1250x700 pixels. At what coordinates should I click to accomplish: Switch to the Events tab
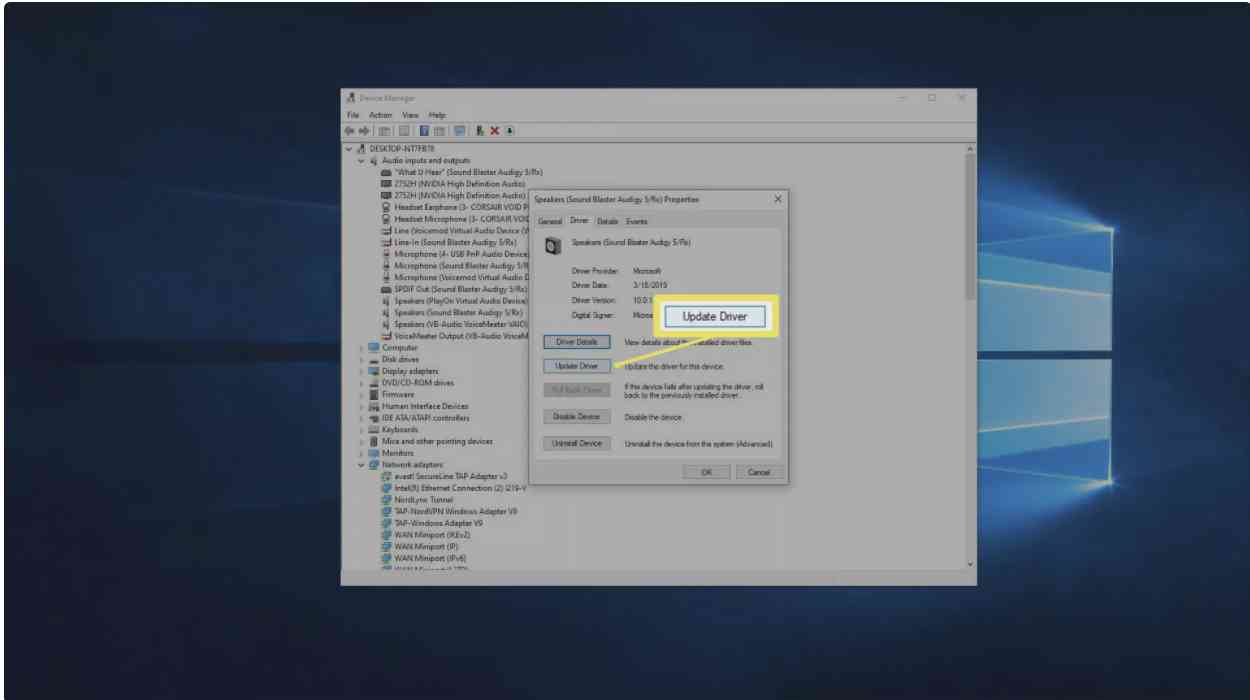637,221
